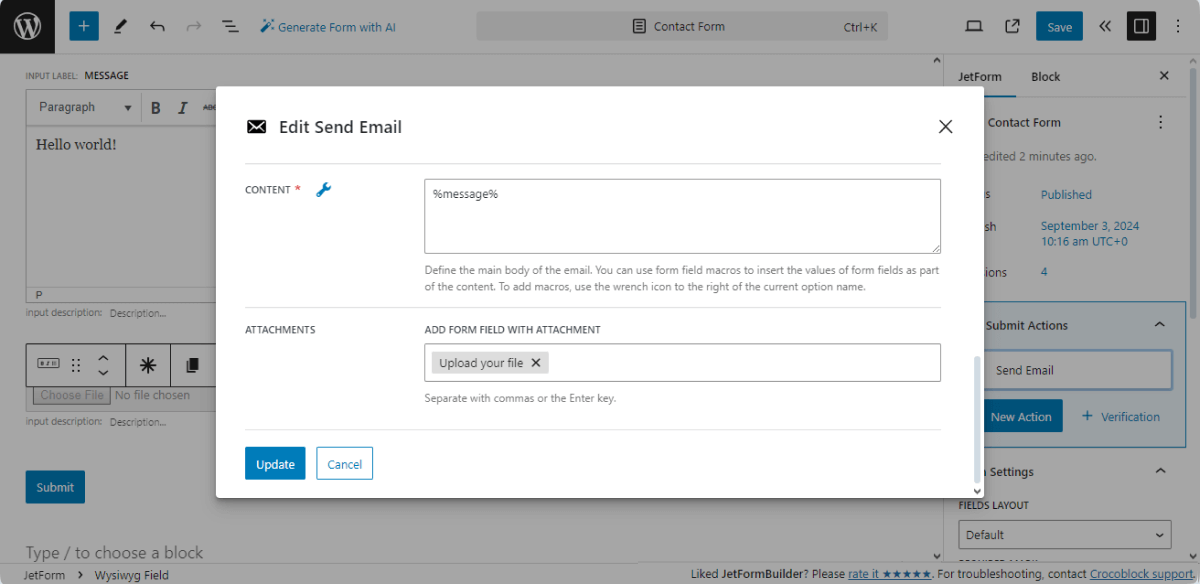Click the Update button in the modal
Viewport: 1200px width, 584px height.
pos(275,463)
